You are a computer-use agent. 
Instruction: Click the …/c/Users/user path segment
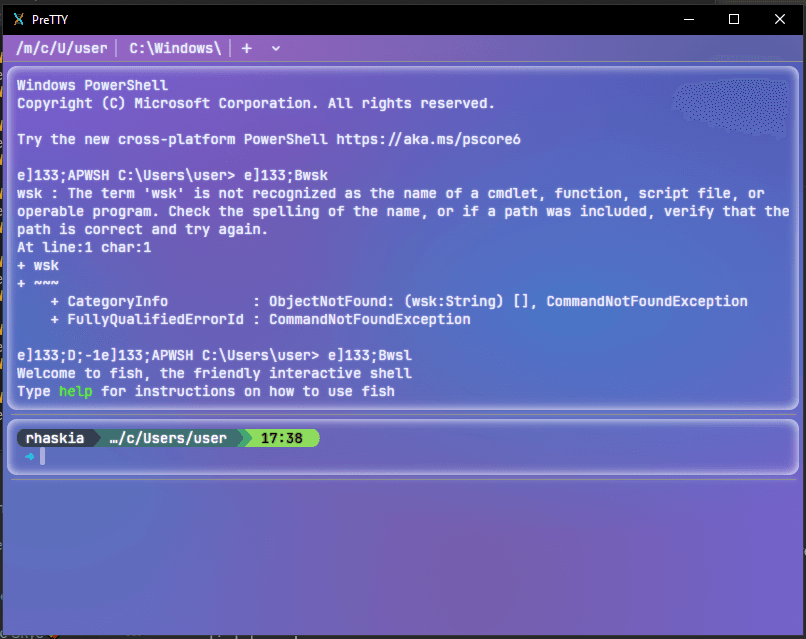[x=168, y=438]
